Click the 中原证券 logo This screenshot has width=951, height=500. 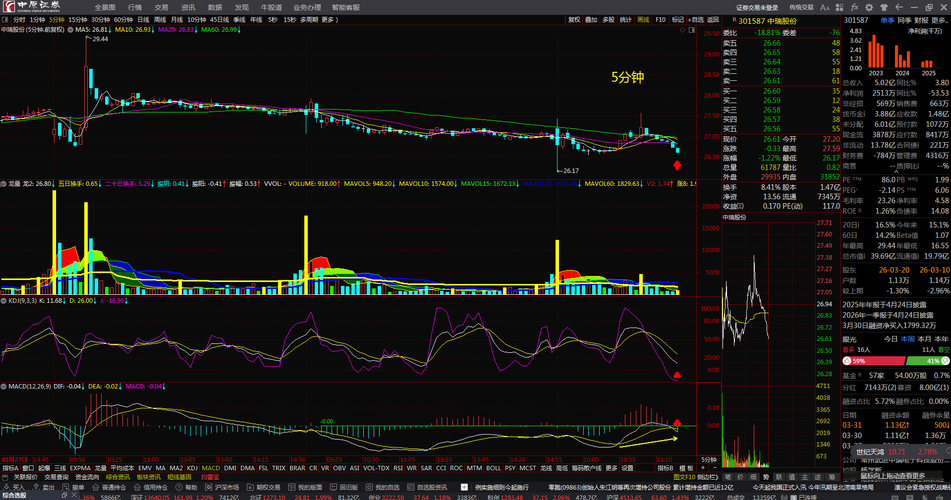[x=32, y=7]
